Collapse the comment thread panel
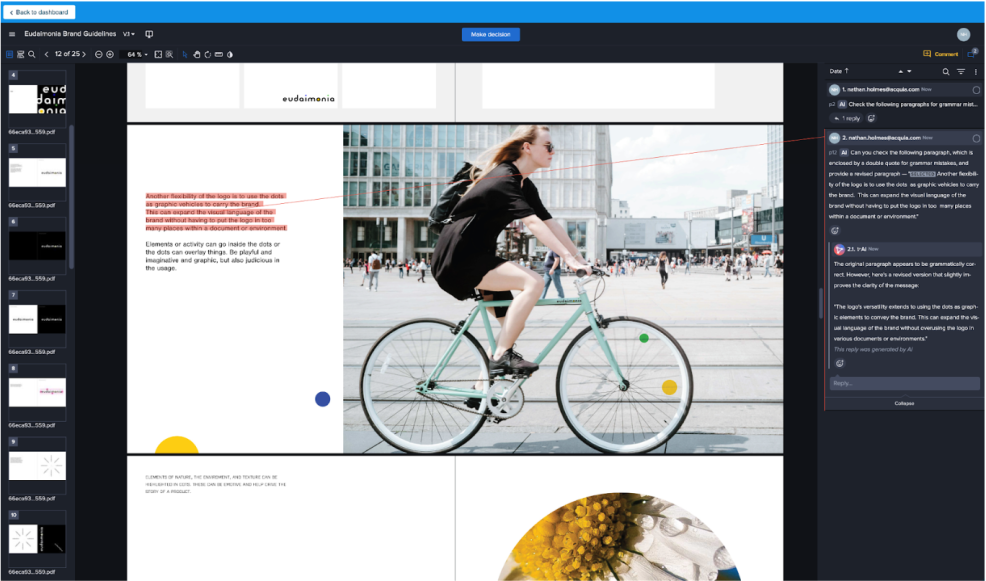 (904, 403)
